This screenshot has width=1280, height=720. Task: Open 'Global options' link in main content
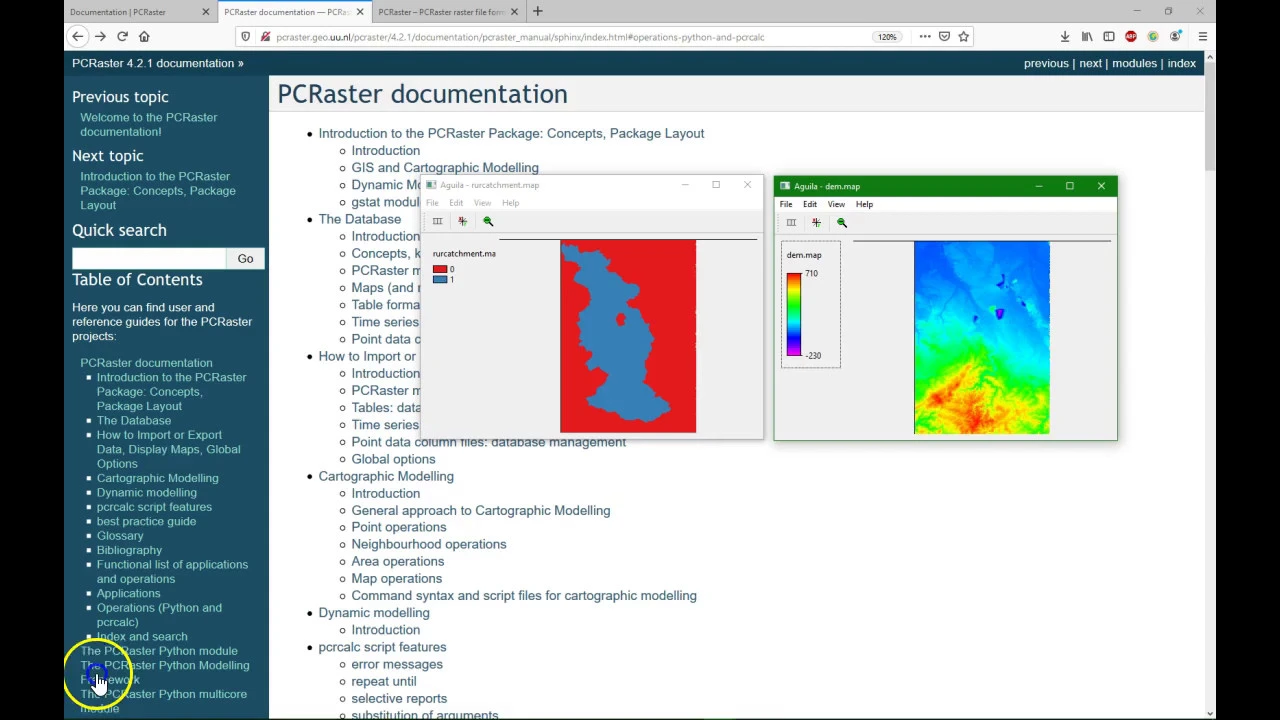393,459
